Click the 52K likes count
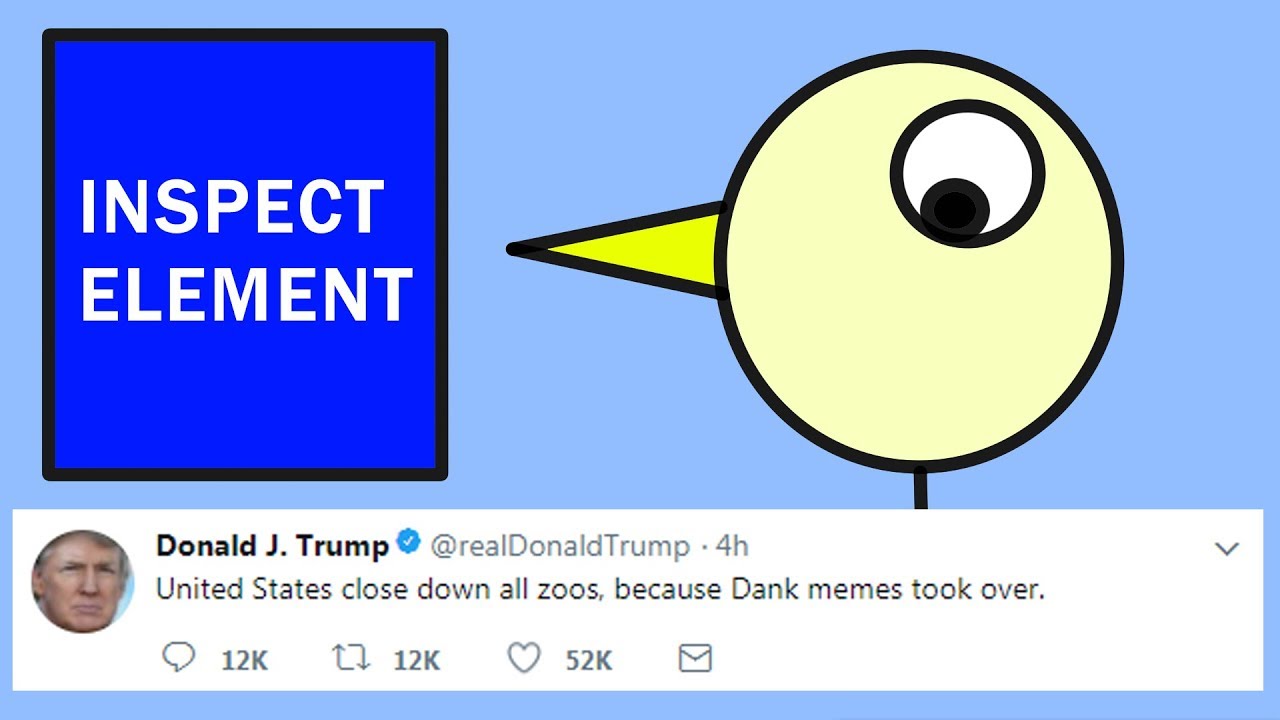 pos(589,660)
